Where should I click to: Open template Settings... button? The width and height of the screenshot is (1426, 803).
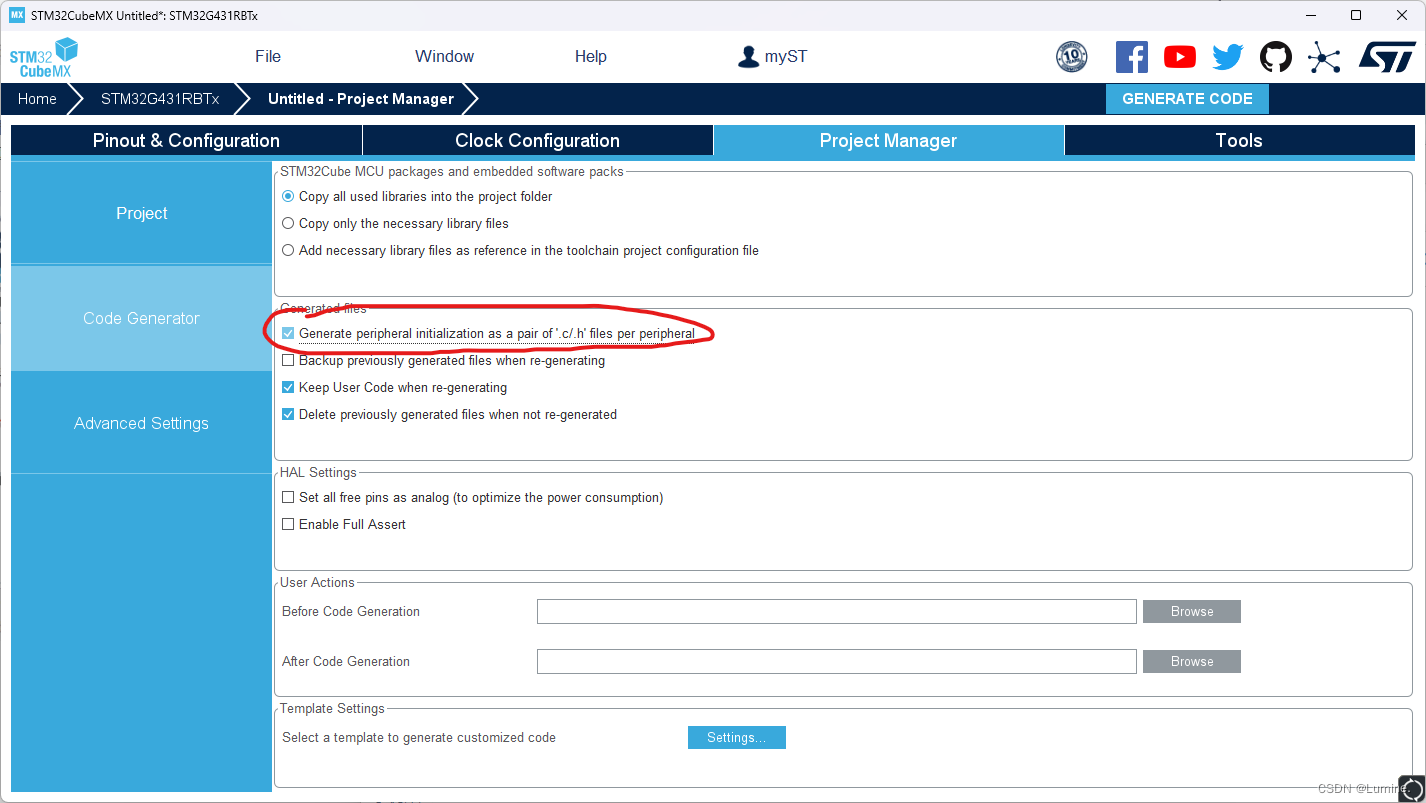coord(737,738)
